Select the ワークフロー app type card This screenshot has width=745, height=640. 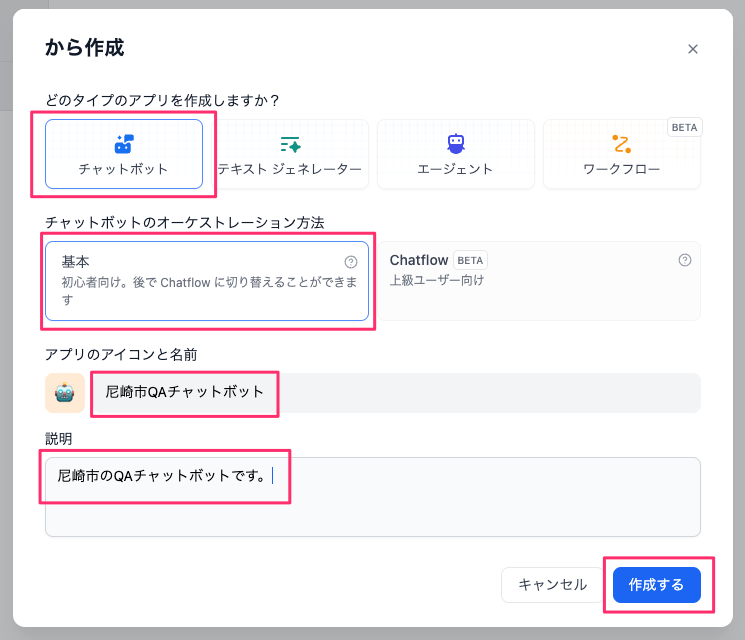621,154
